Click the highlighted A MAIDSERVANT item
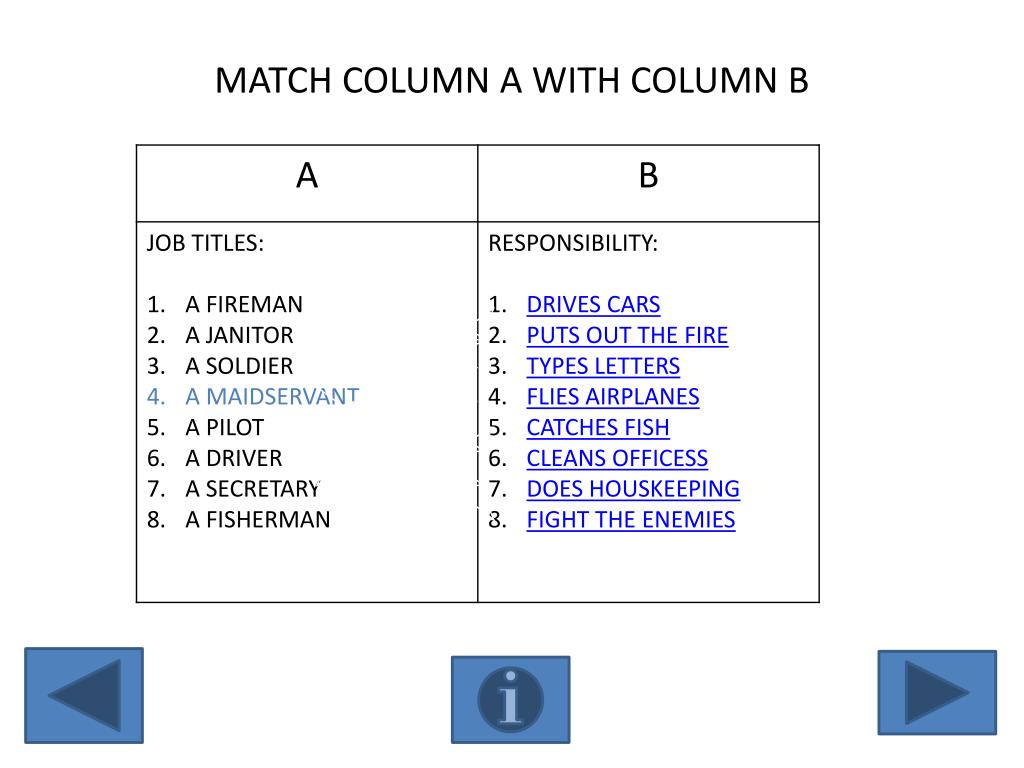The image size is (1024, 768). pyautogui.click(x=272, y=396)
